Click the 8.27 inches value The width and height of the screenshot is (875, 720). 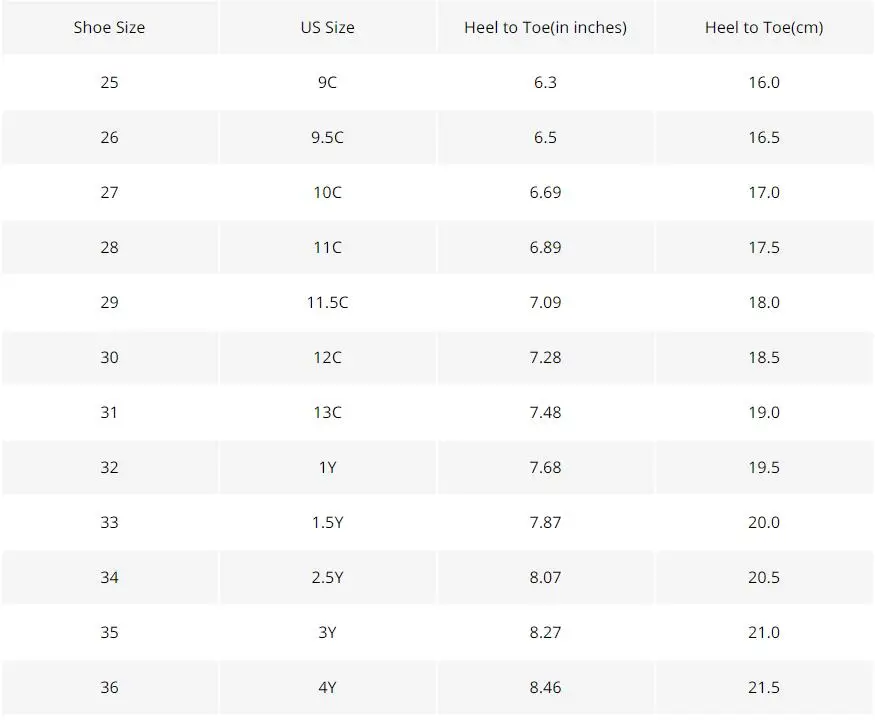[x=545, y=632]
